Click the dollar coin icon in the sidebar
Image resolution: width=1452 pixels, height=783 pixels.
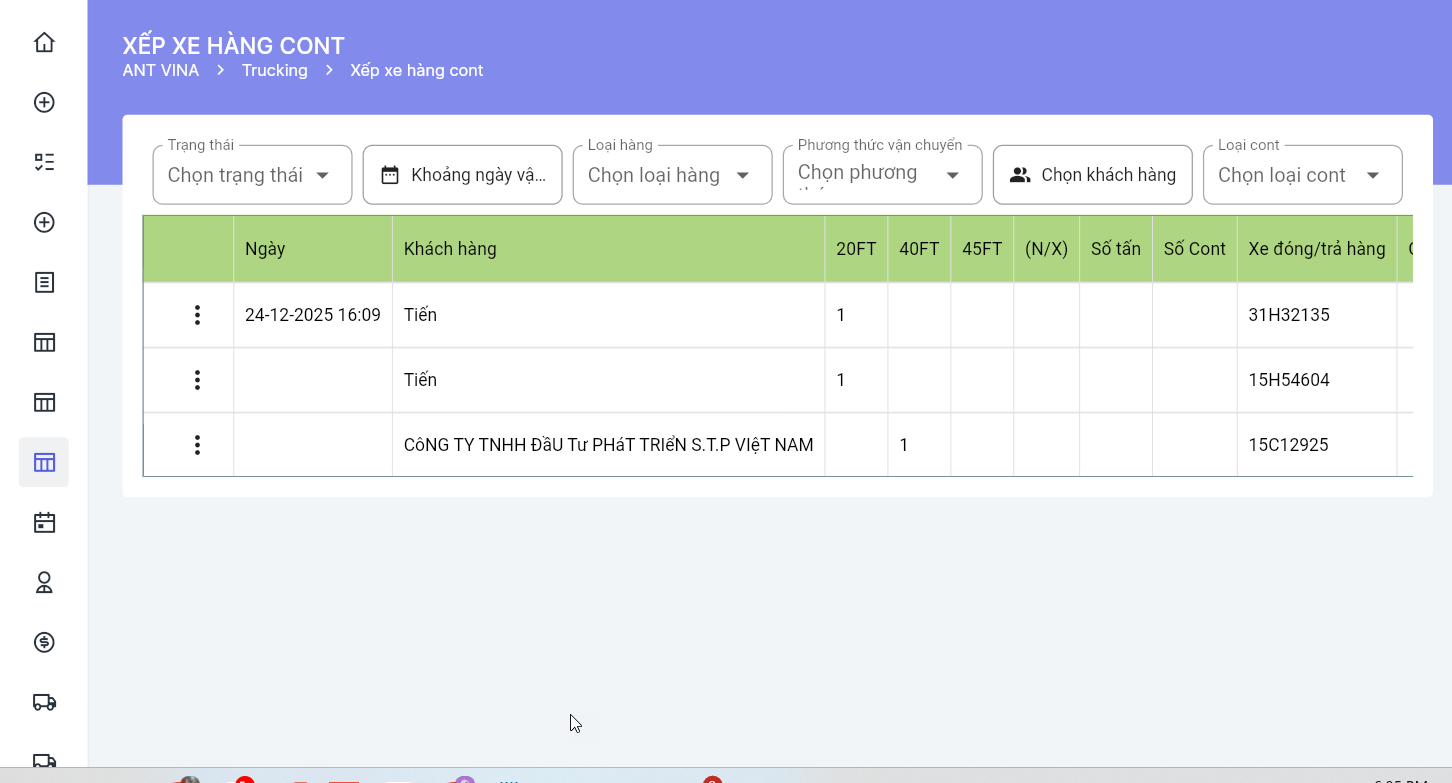(x=44, y=642)
